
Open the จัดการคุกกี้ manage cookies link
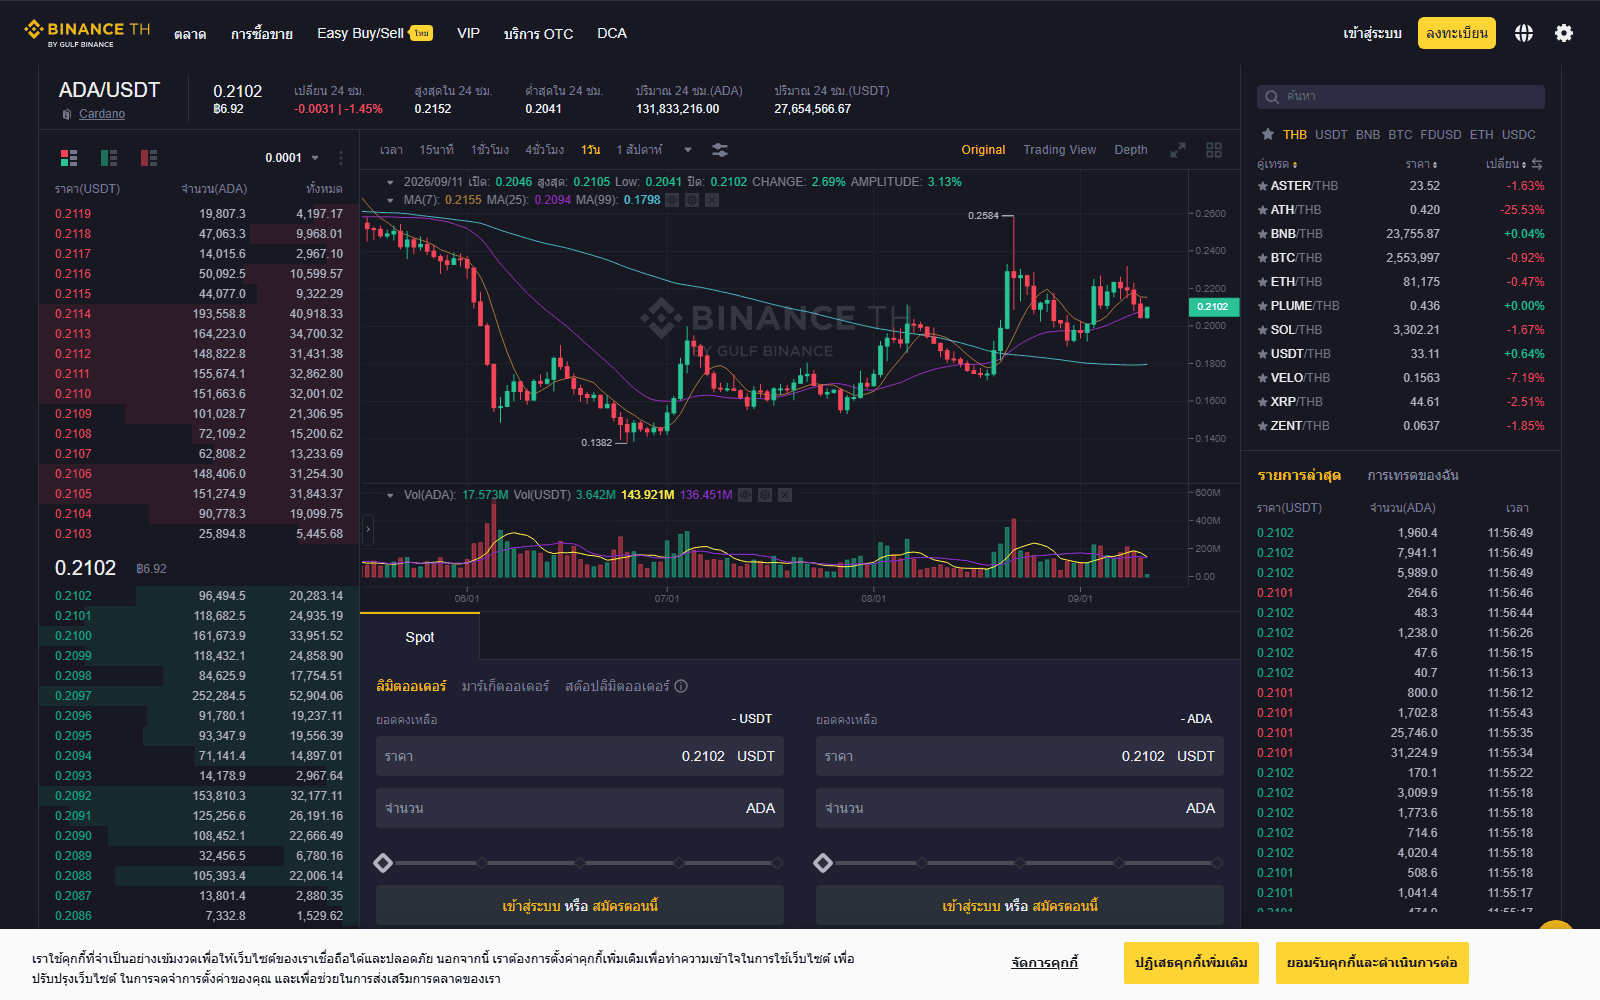[x=1044, y=963]
